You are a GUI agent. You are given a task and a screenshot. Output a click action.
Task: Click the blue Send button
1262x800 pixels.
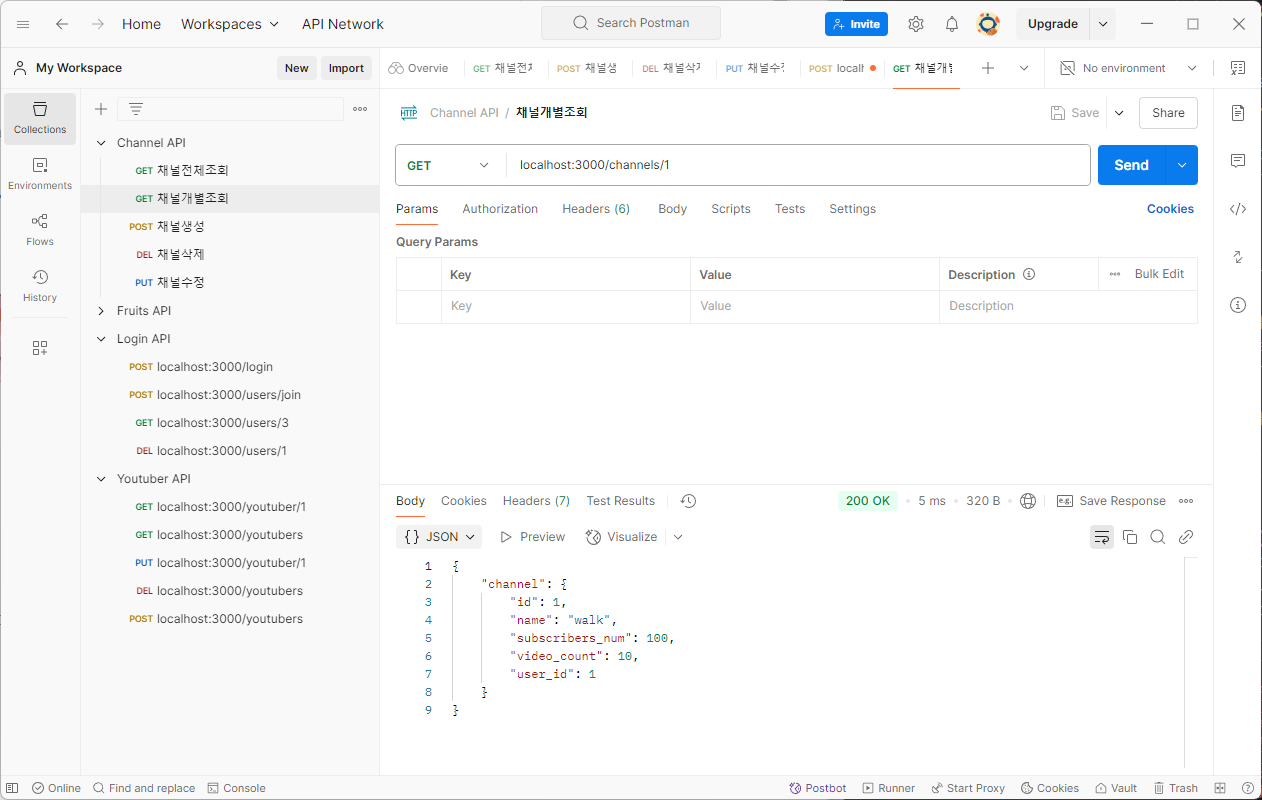click(1132, 165)
